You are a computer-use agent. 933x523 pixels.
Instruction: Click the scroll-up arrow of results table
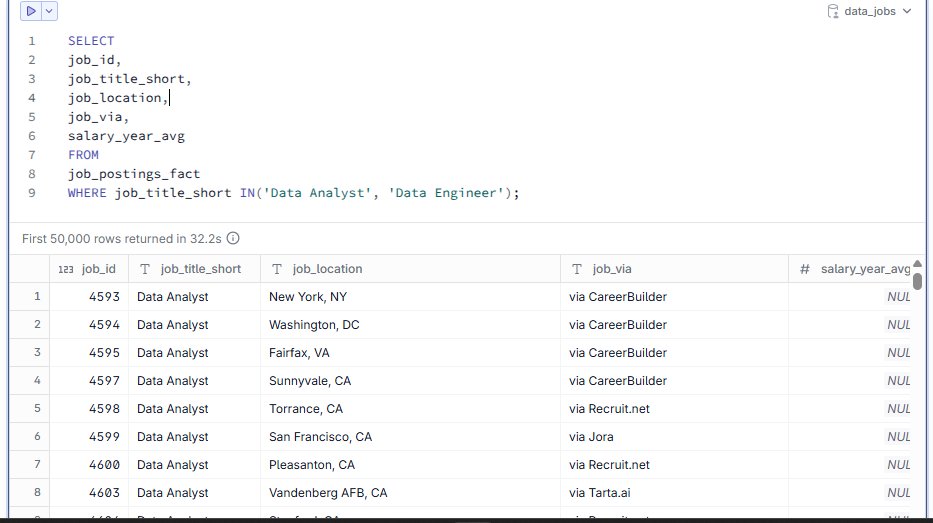[918, 264]
